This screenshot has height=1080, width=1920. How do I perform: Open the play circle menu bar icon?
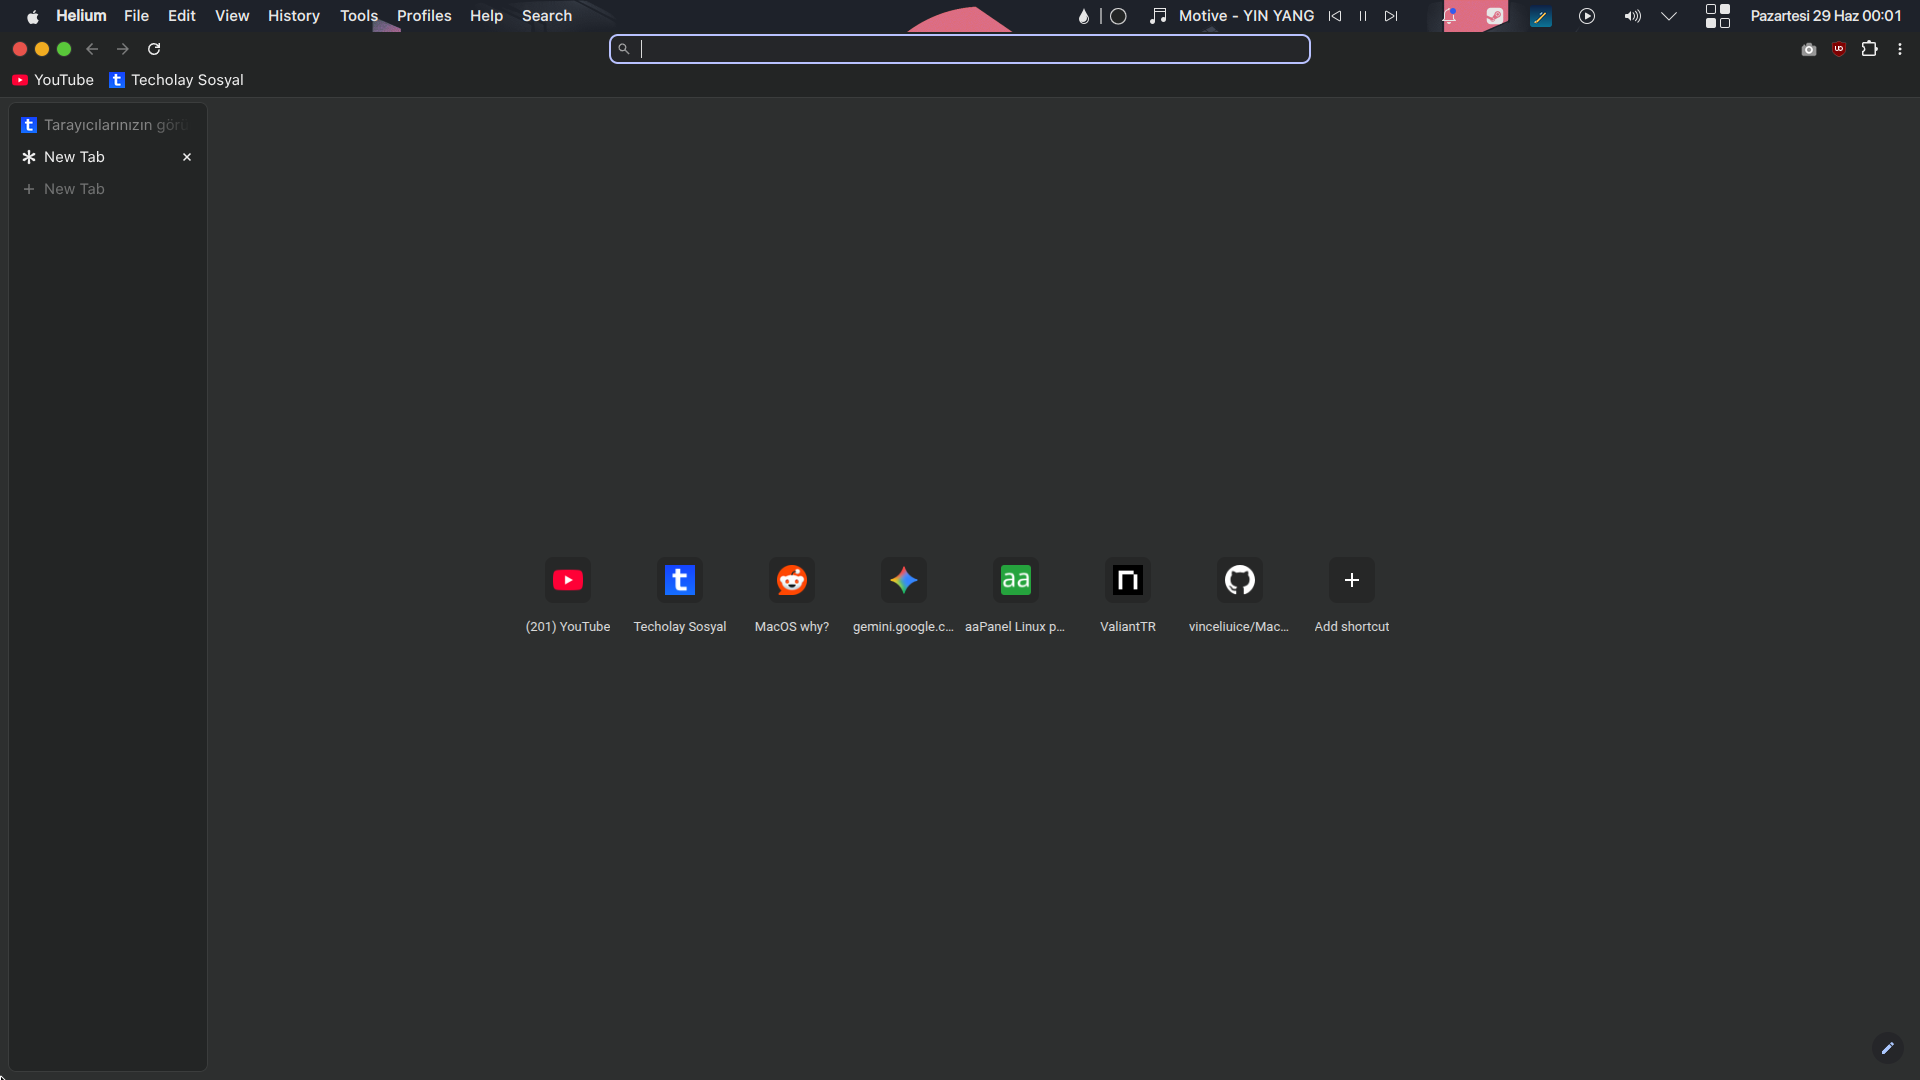(x=1587, y=16)
